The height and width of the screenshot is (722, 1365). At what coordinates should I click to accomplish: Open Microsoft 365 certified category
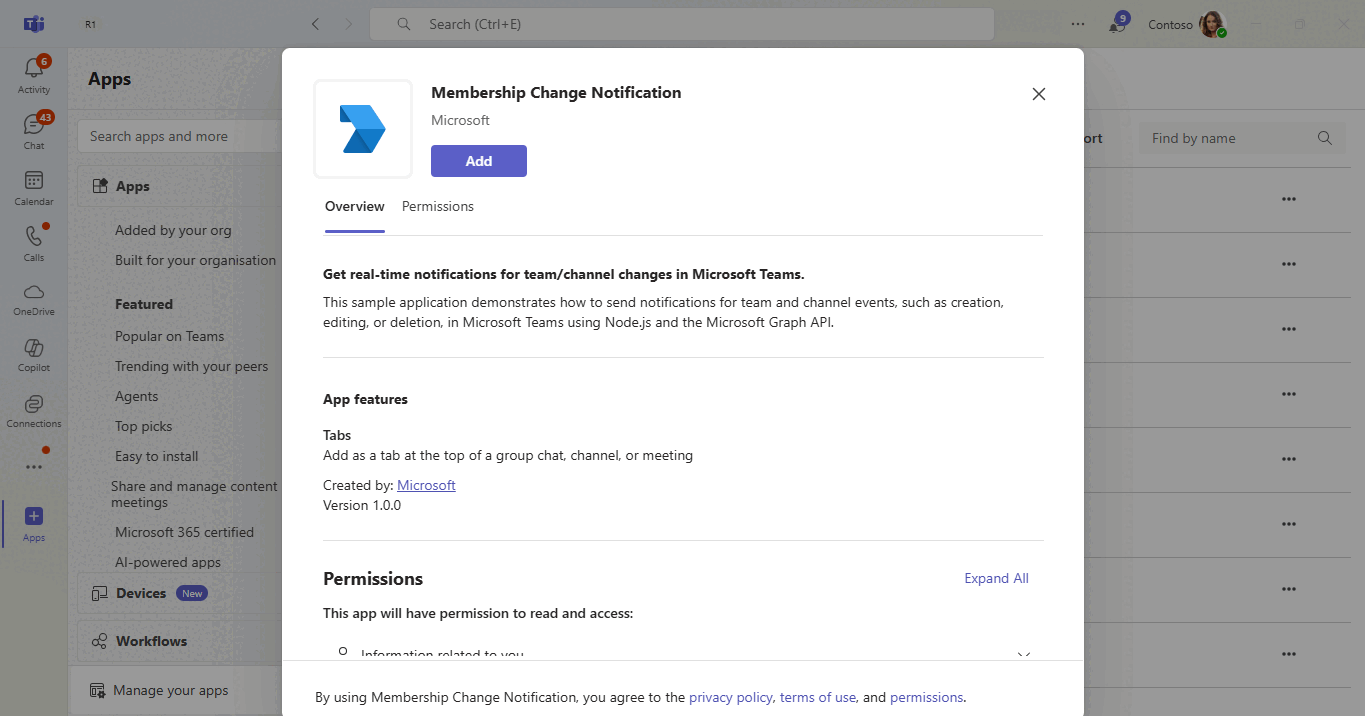point(184,533)
